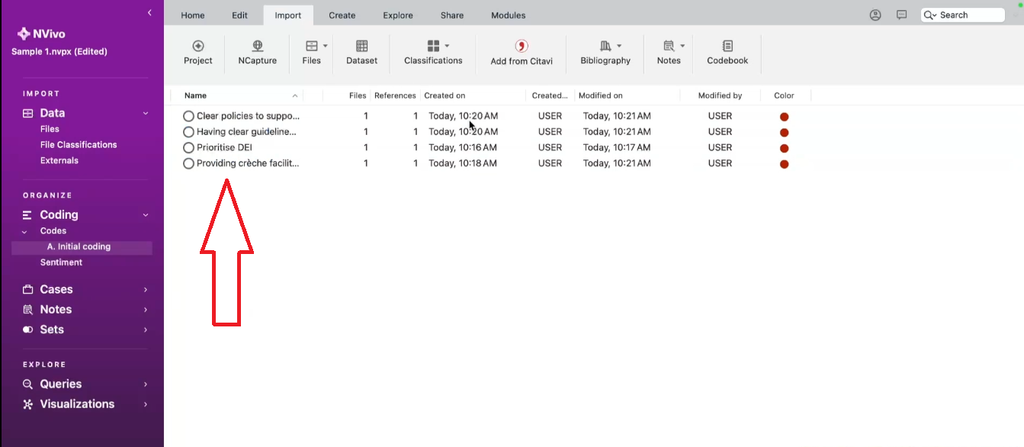1024x447 pixels.
Task: Click the Notes toolbar icon
Action: (x=669, y=46)
